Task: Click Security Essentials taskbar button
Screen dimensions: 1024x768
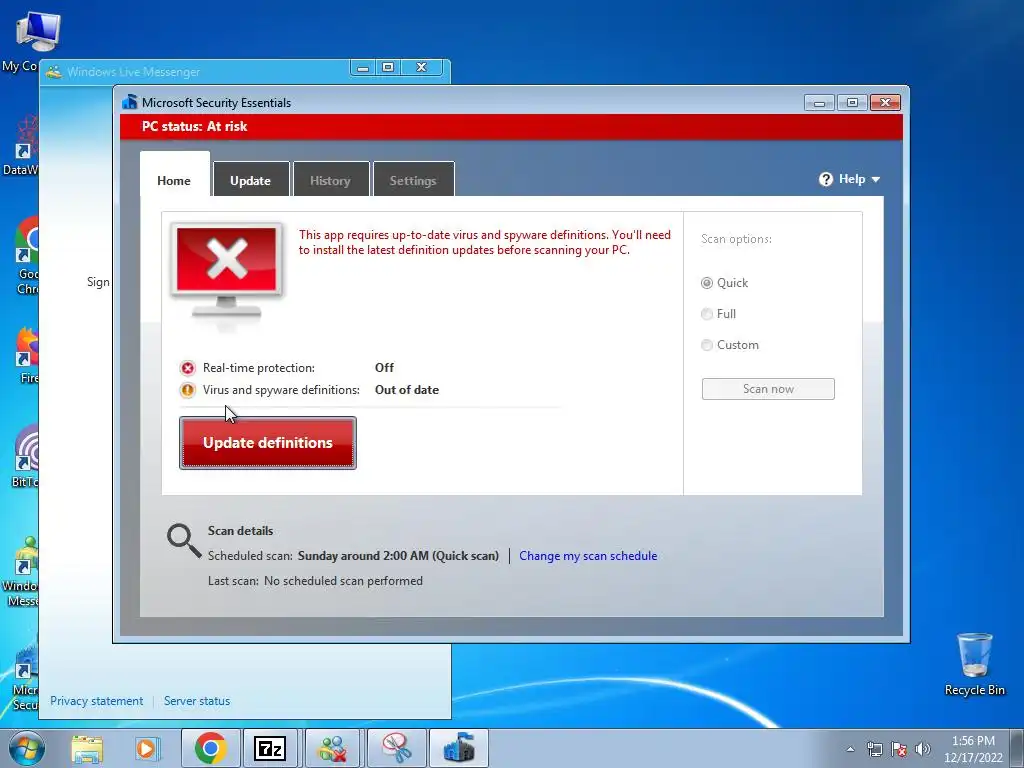Action: pyautogui.click(x=458, y=748)
